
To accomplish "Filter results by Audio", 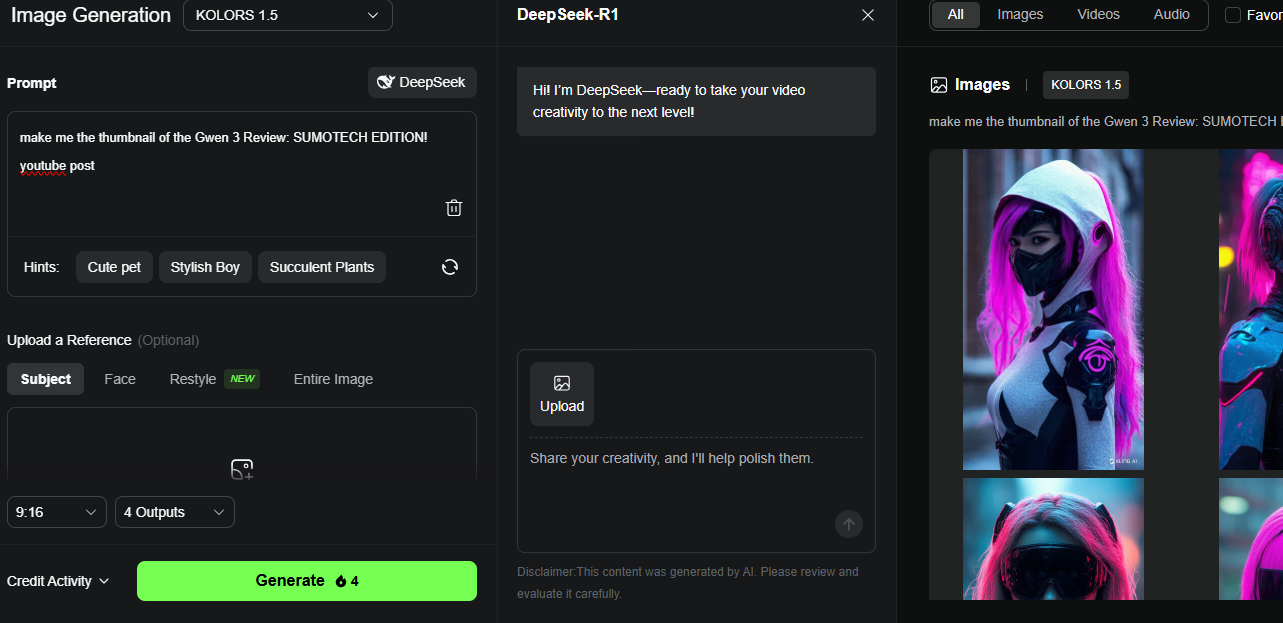I will pos(1171,15).
